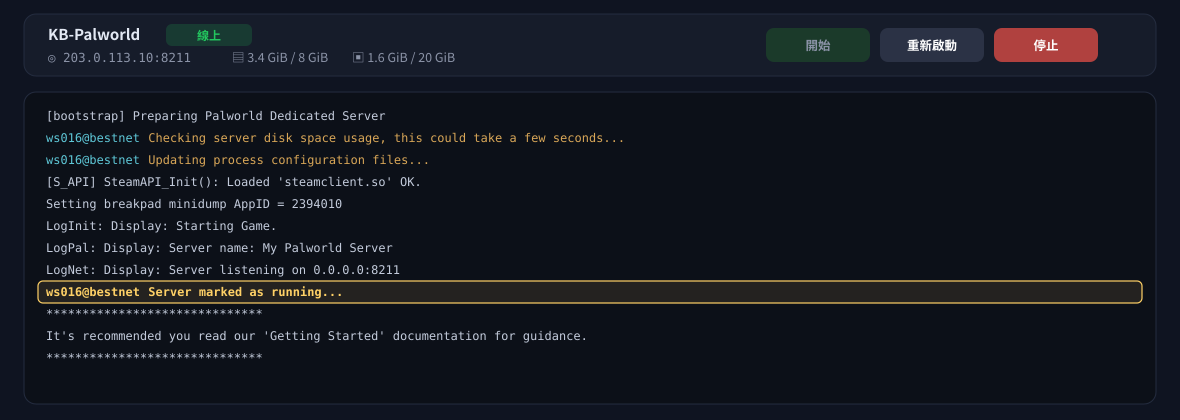This screenshot has height=420, width=1180.
Task: Click the bootstrap Preparing Palworld log line
Action: [x=215, y=117]
